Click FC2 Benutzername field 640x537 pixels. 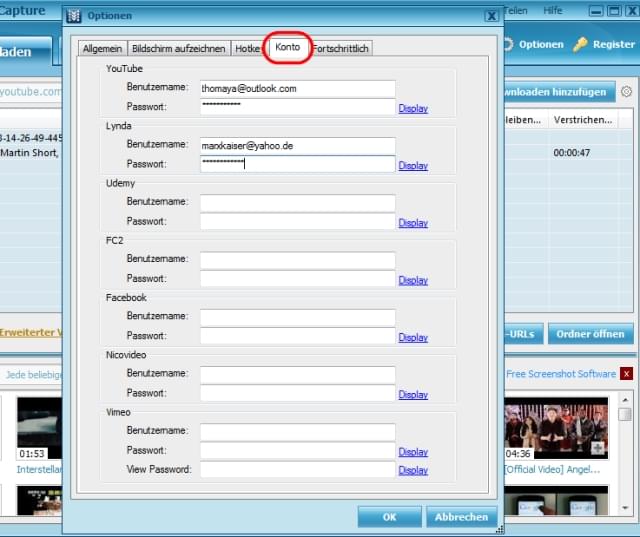click(298, 260)
